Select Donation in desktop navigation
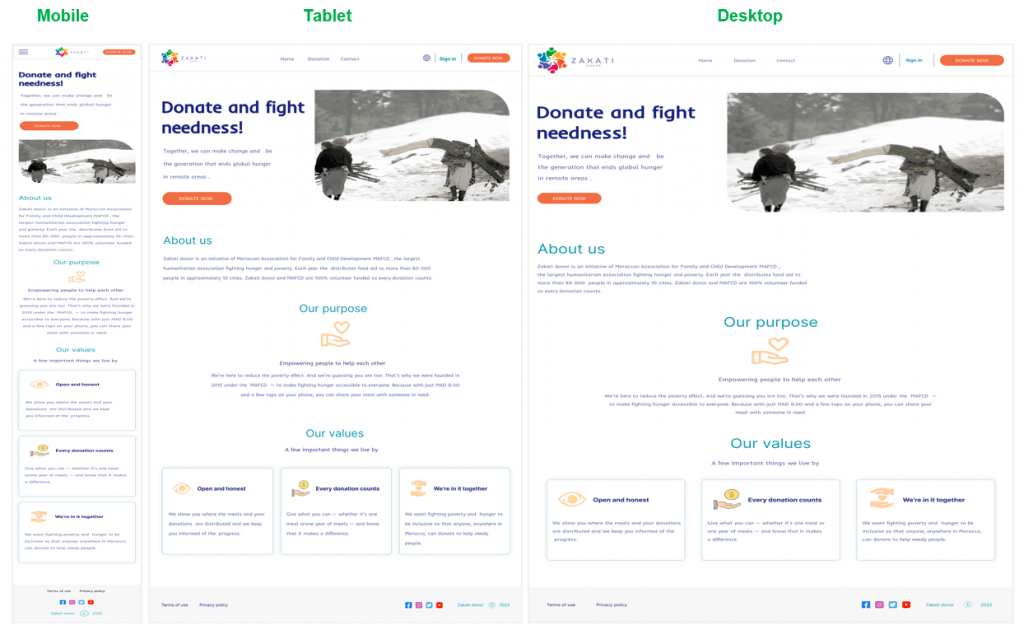 pos(744,60)
